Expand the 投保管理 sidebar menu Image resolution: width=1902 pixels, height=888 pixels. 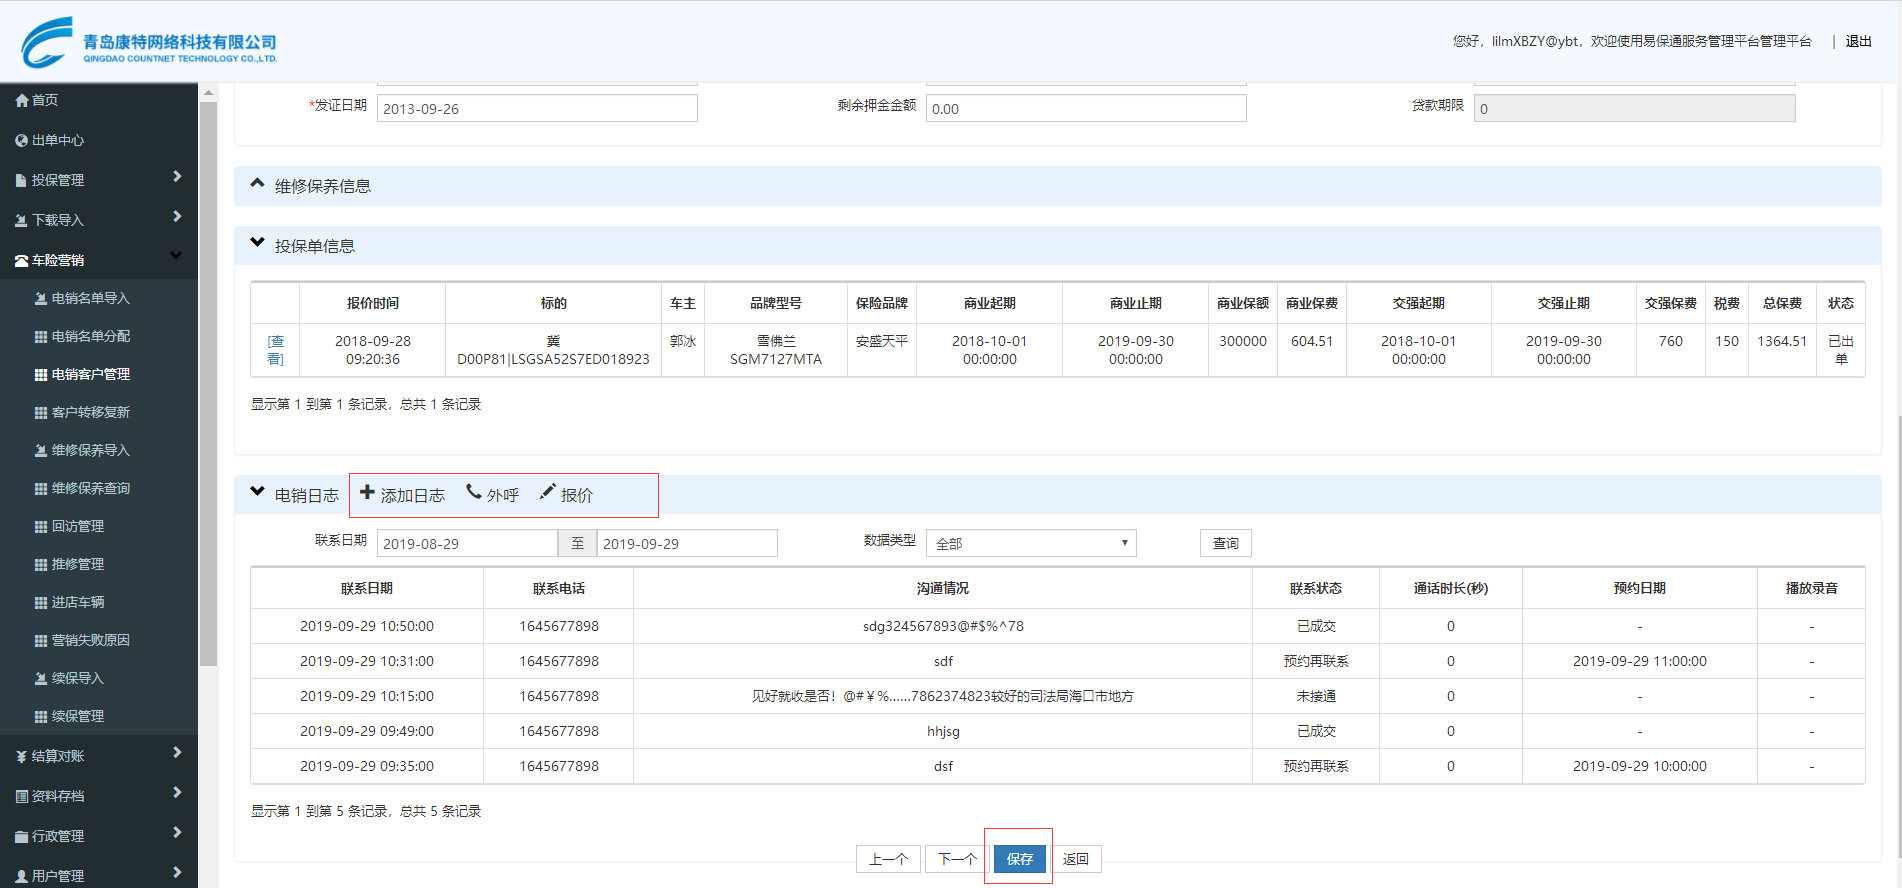click(98, 180)
